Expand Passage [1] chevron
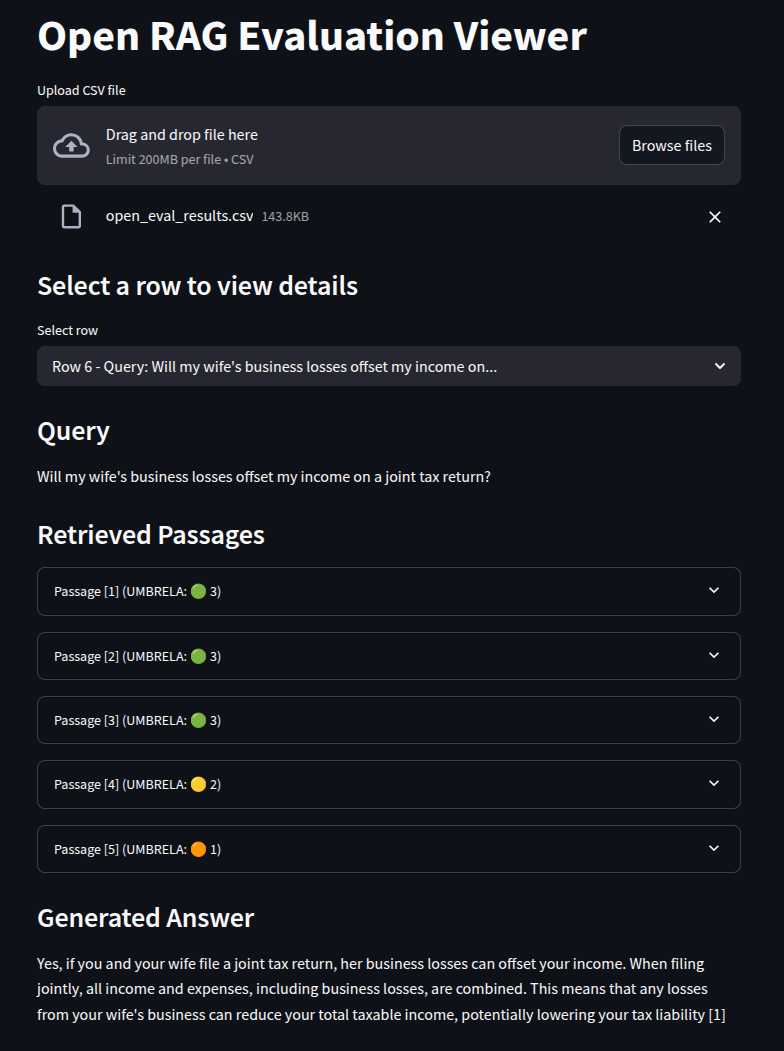784x1051 pixels. coord(714,591)
